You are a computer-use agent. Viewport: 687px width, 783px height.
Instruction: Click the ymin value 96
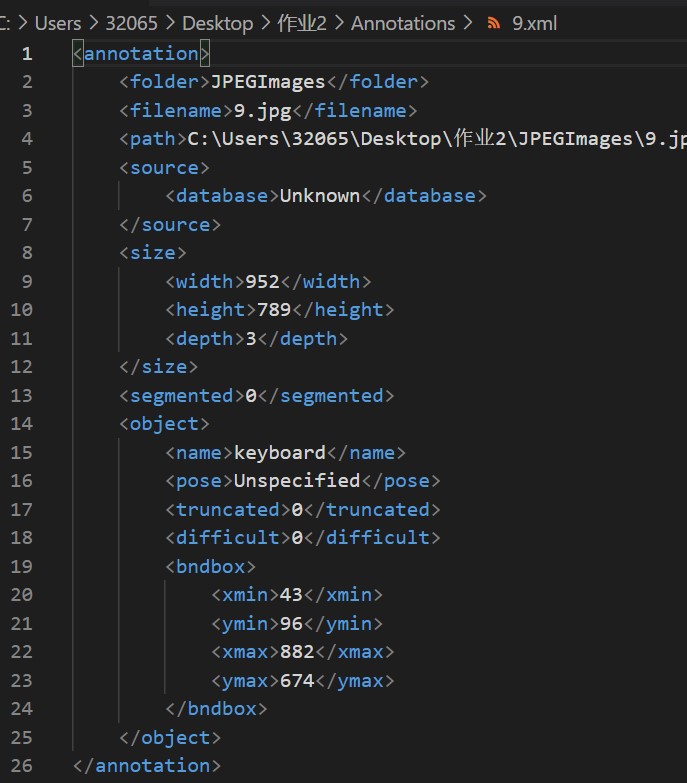291,623
